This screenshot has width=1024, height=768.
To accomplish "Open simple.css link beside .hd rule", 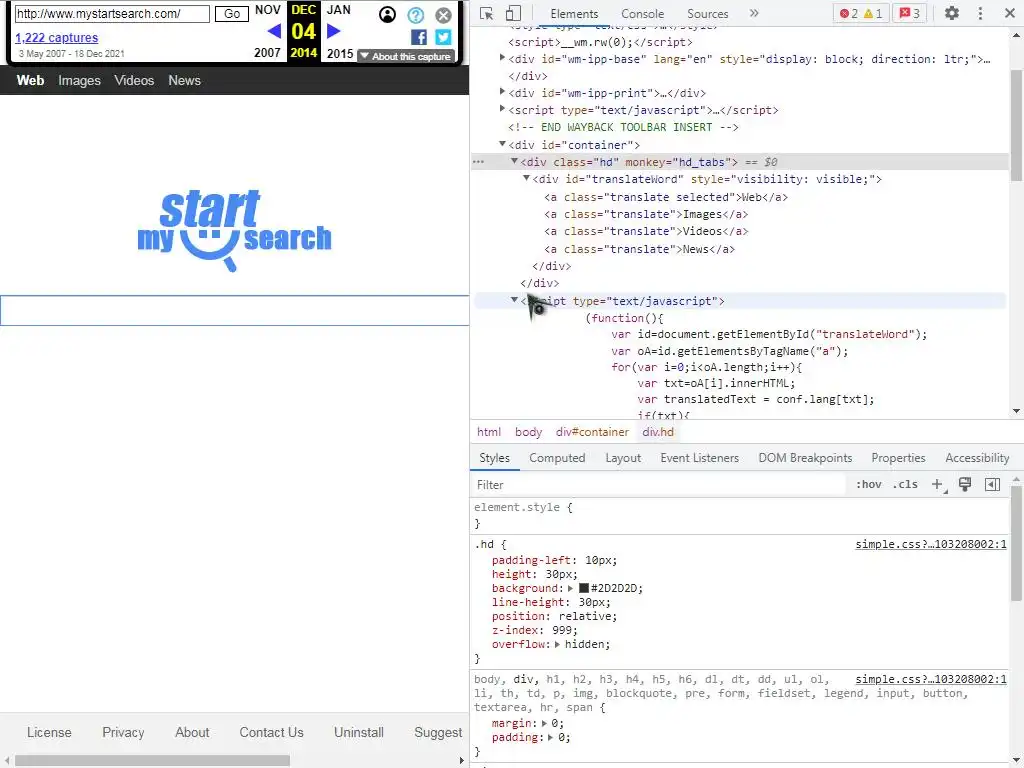I will pyautogui.click(x=931, y=544).
